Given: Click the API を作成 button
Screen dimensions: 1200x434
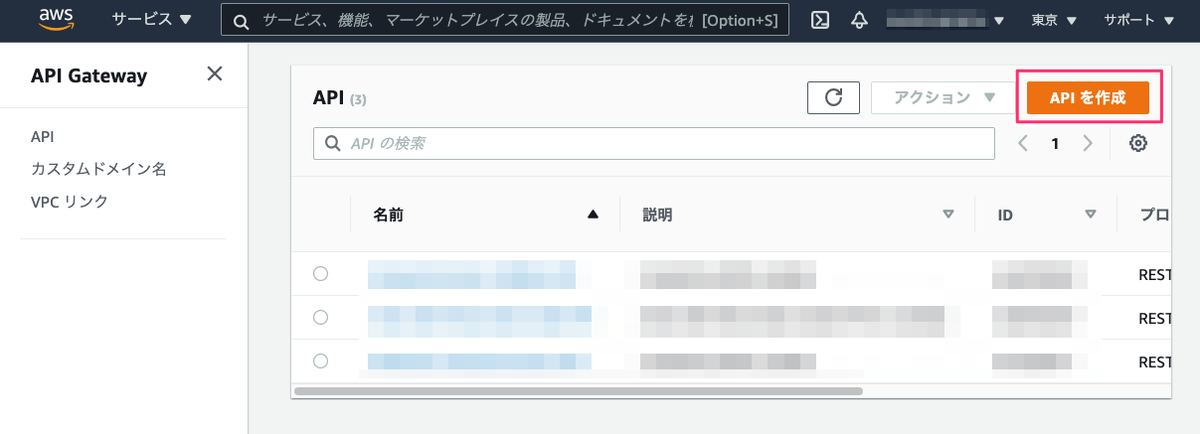Looking at the screenshot, I should point(1088,97).
